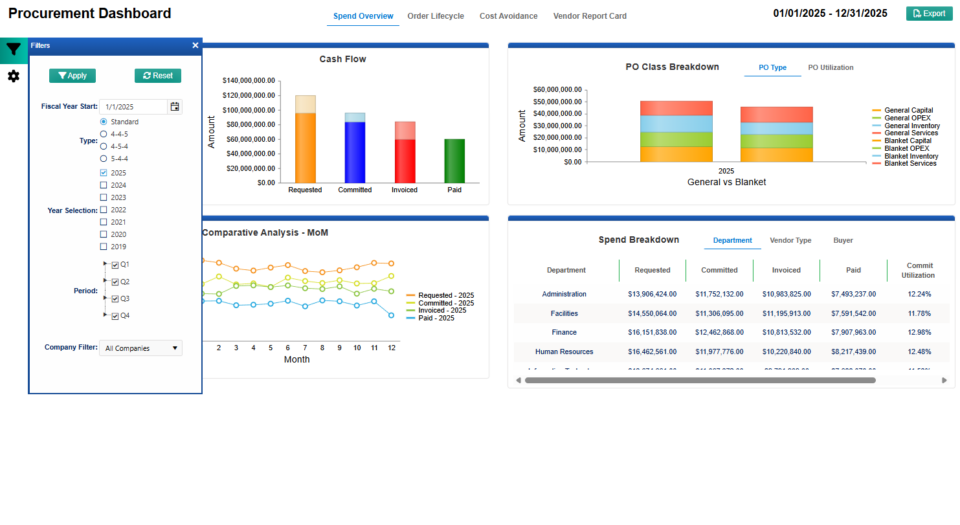Open the Vendor Report Card tab
960x525 pixels.
point(590,16)
